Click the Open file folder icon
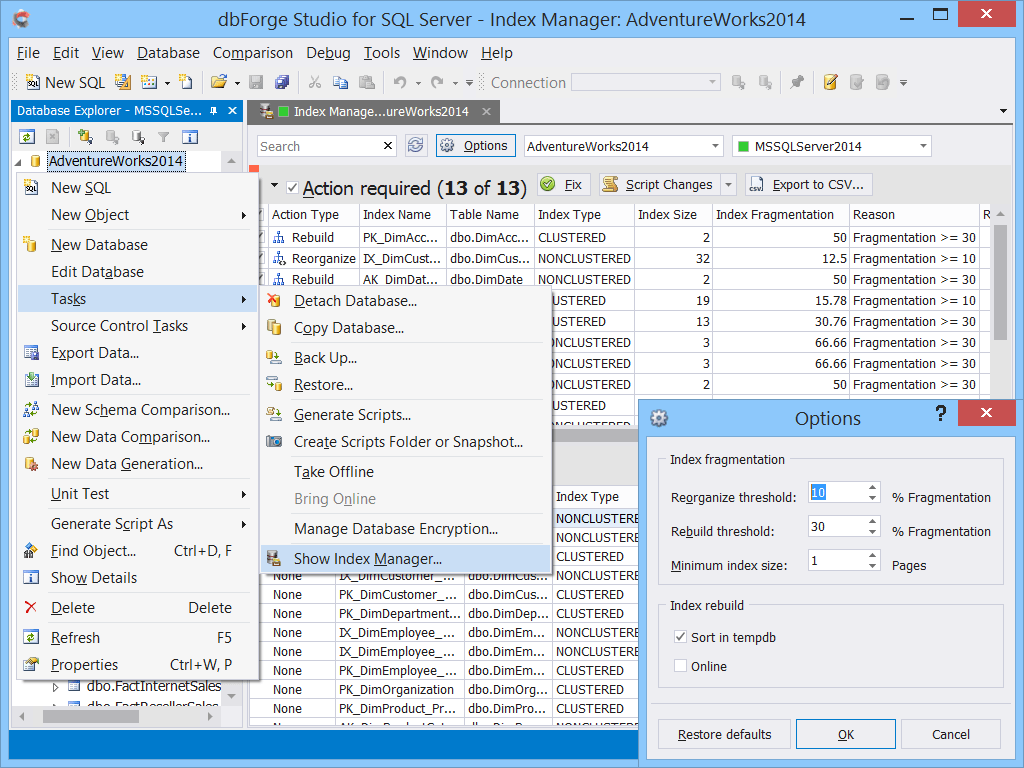Screen dimensions: 1024x768 [x=219, y=82]
